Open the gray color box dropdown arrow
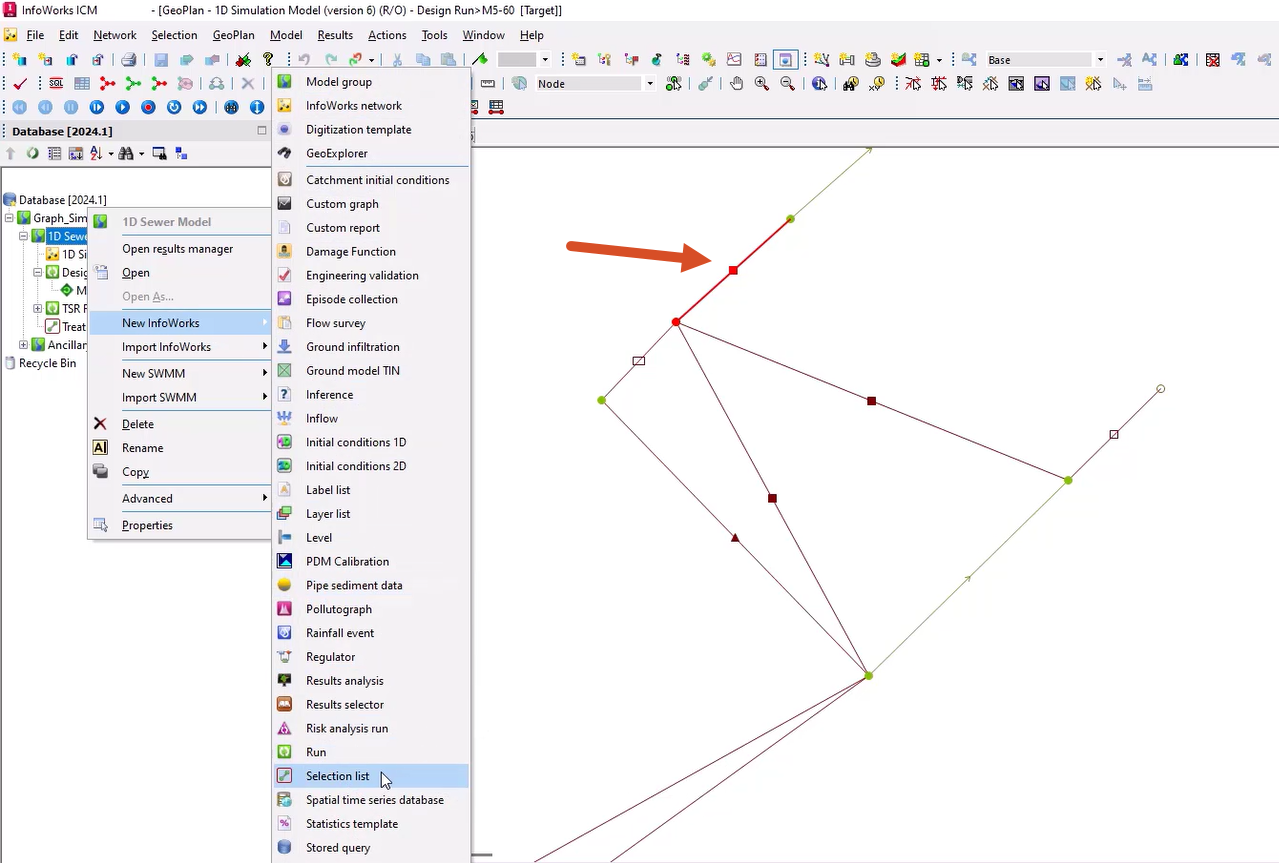This screenshot has width=1279, height=863. click(x=545, y=60)
